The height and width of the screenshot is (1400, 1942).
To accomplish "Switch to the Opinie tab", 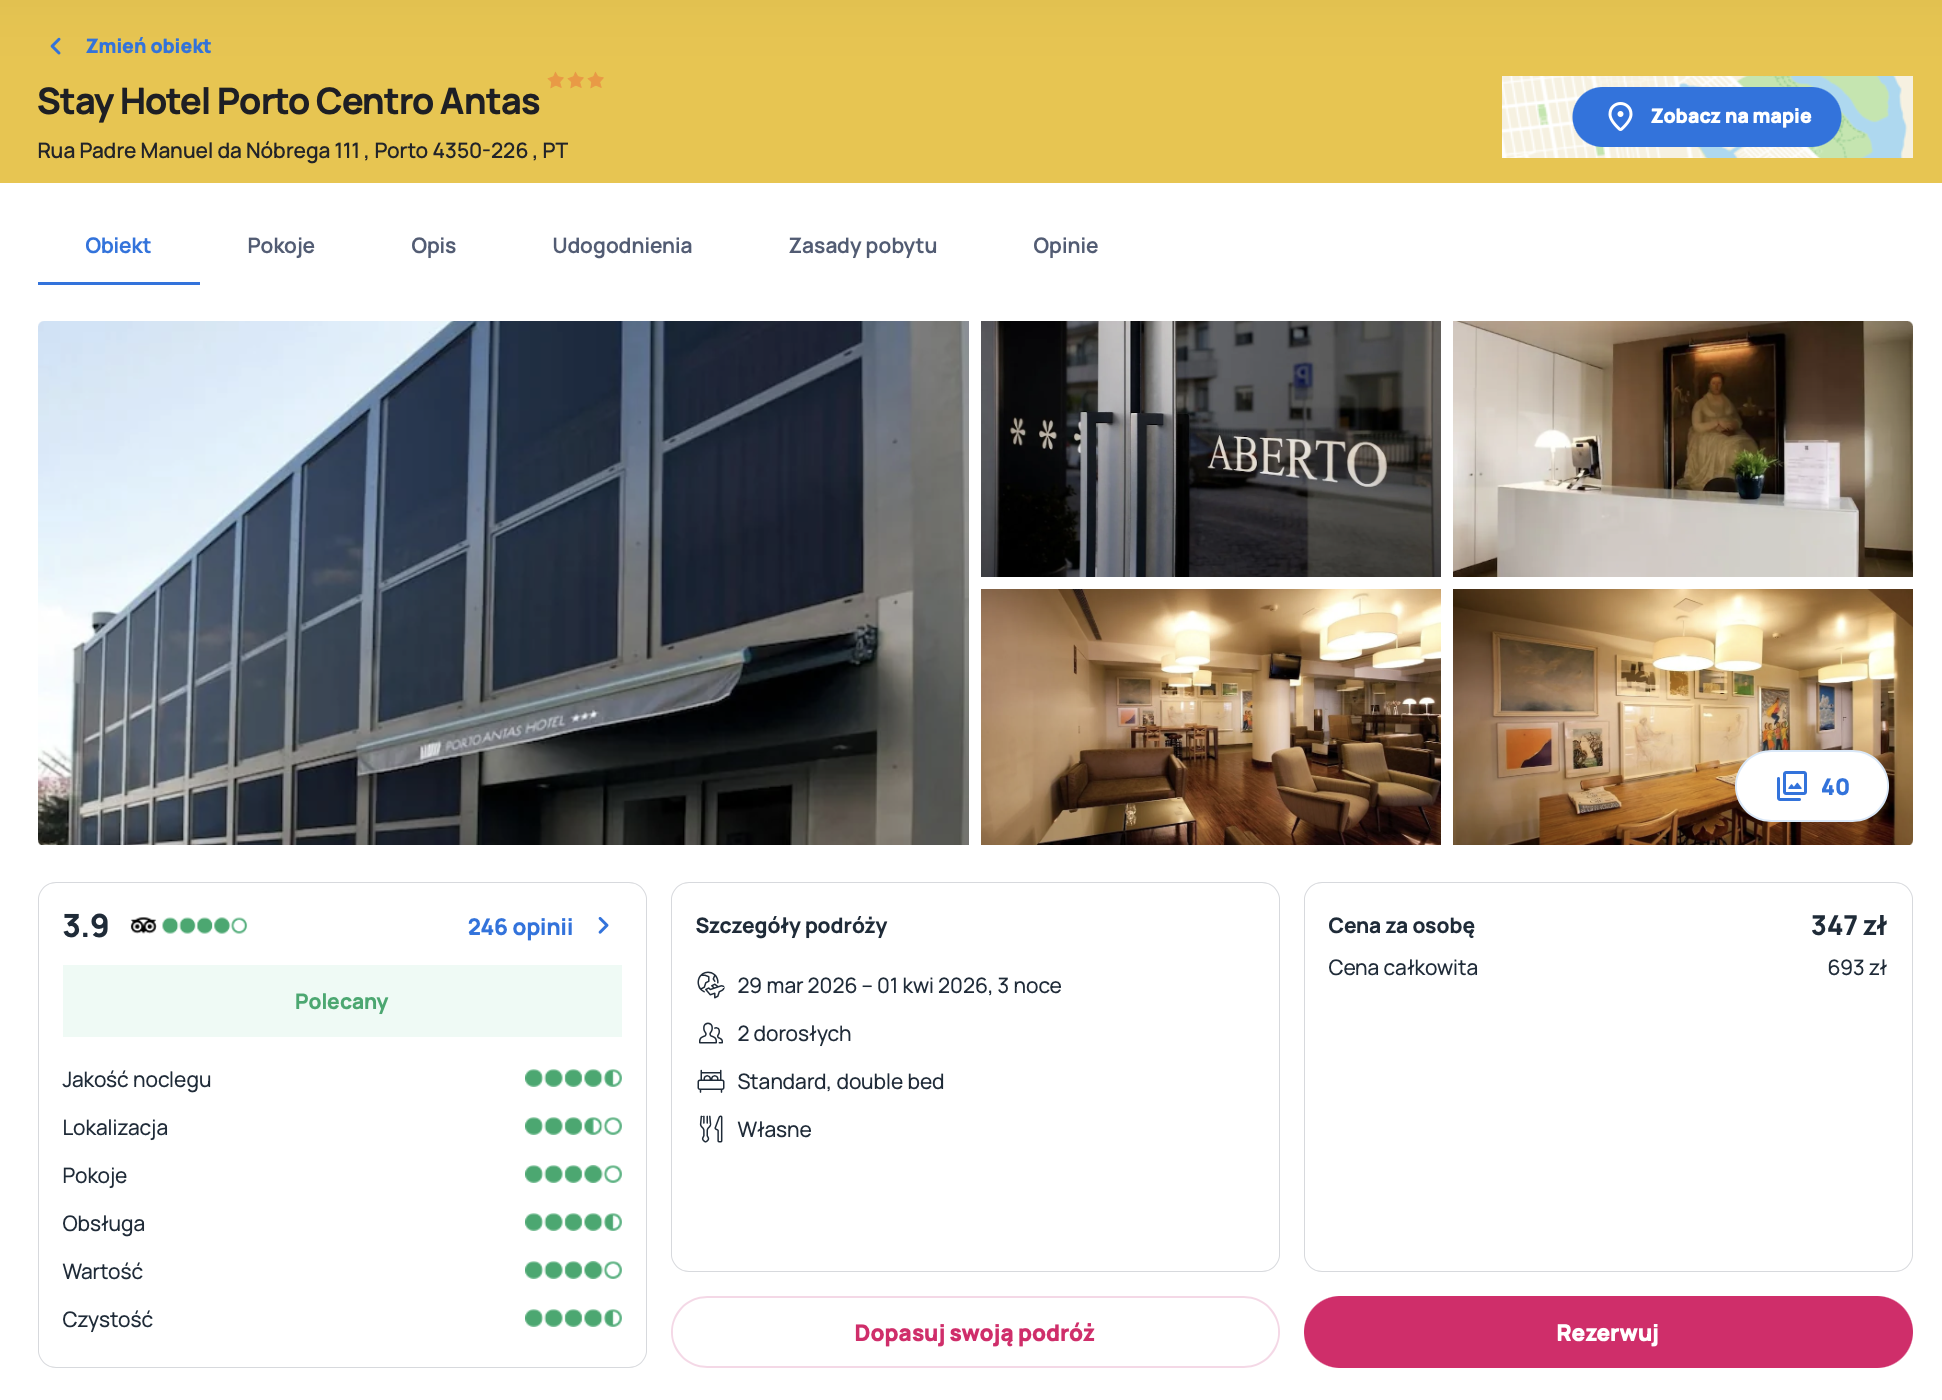I will (1065, 246).
